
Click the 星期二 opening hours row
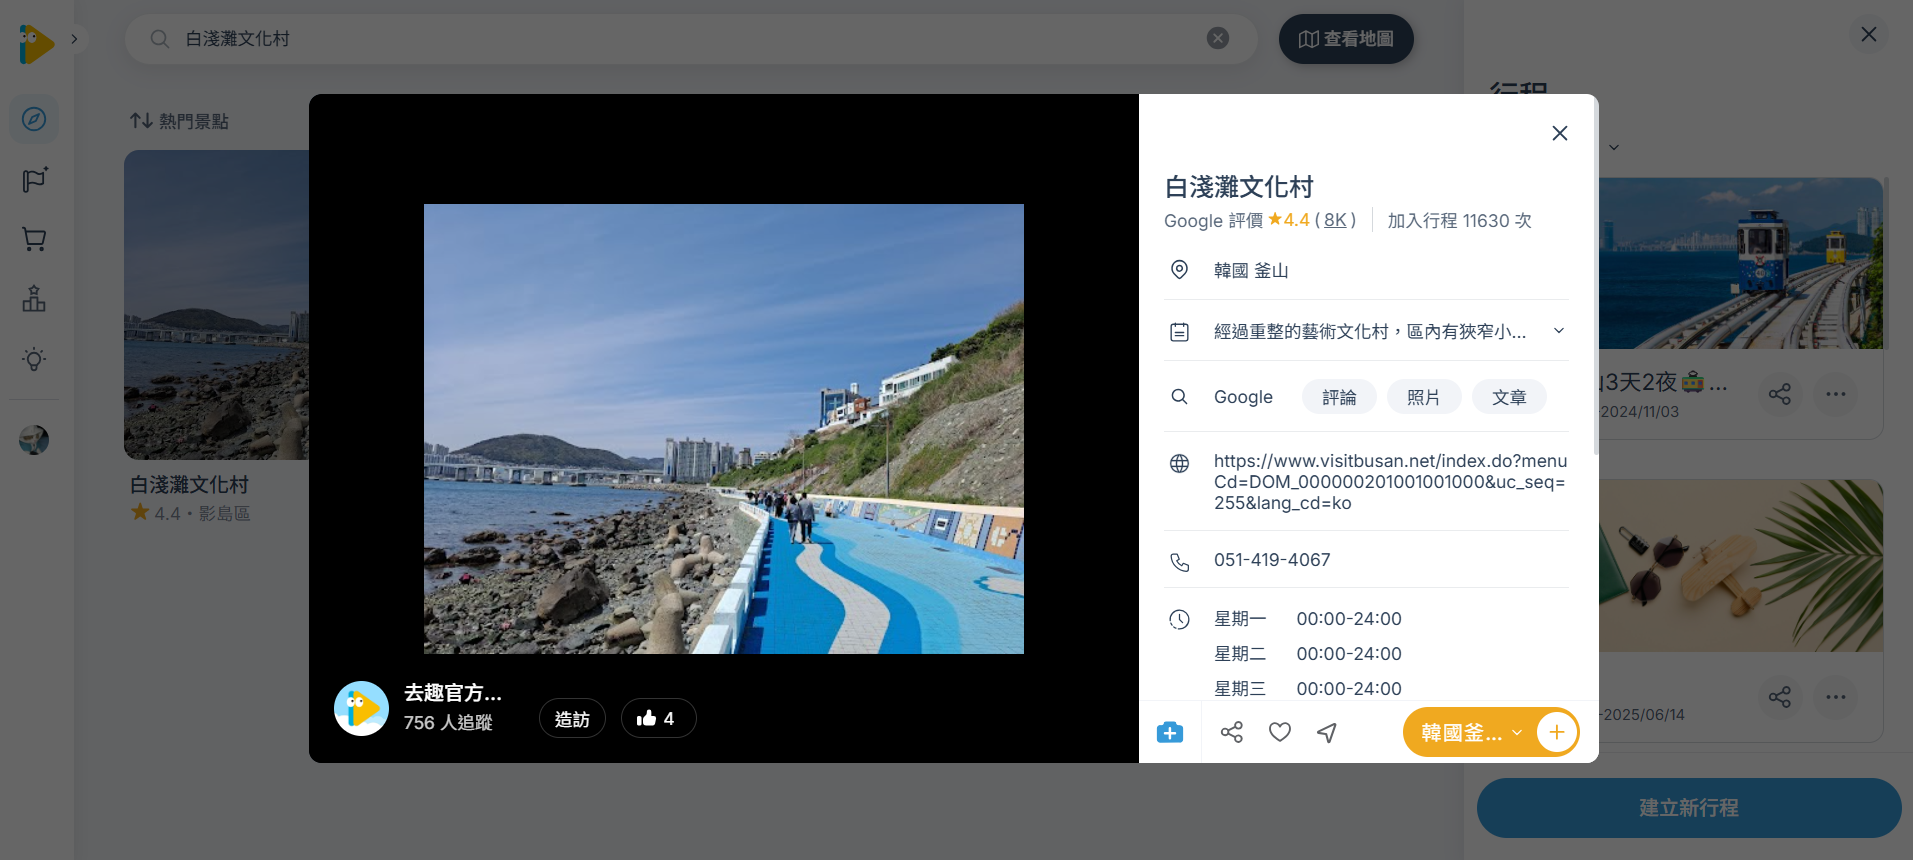coord(1308,654)
